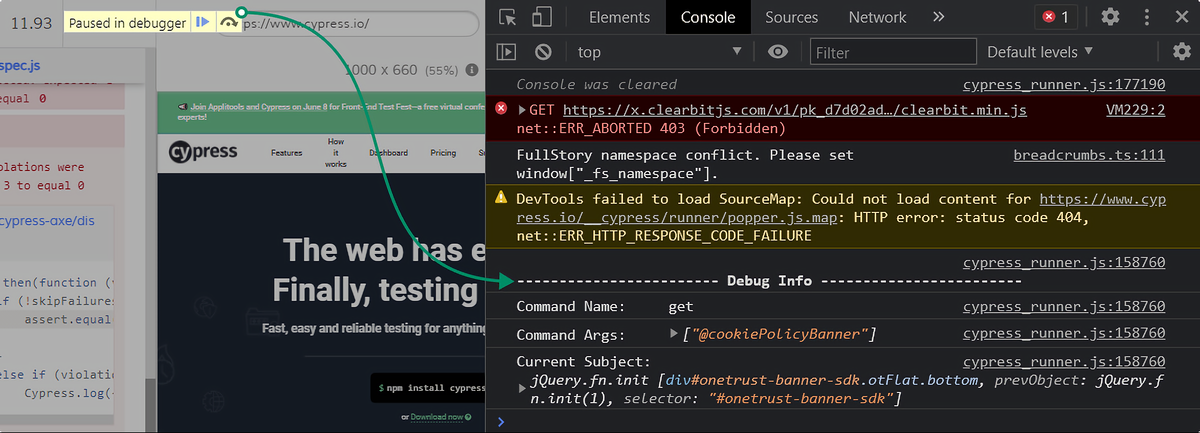Open the VM229:2 source link

pyautogui.click(x=1136, y=110)
